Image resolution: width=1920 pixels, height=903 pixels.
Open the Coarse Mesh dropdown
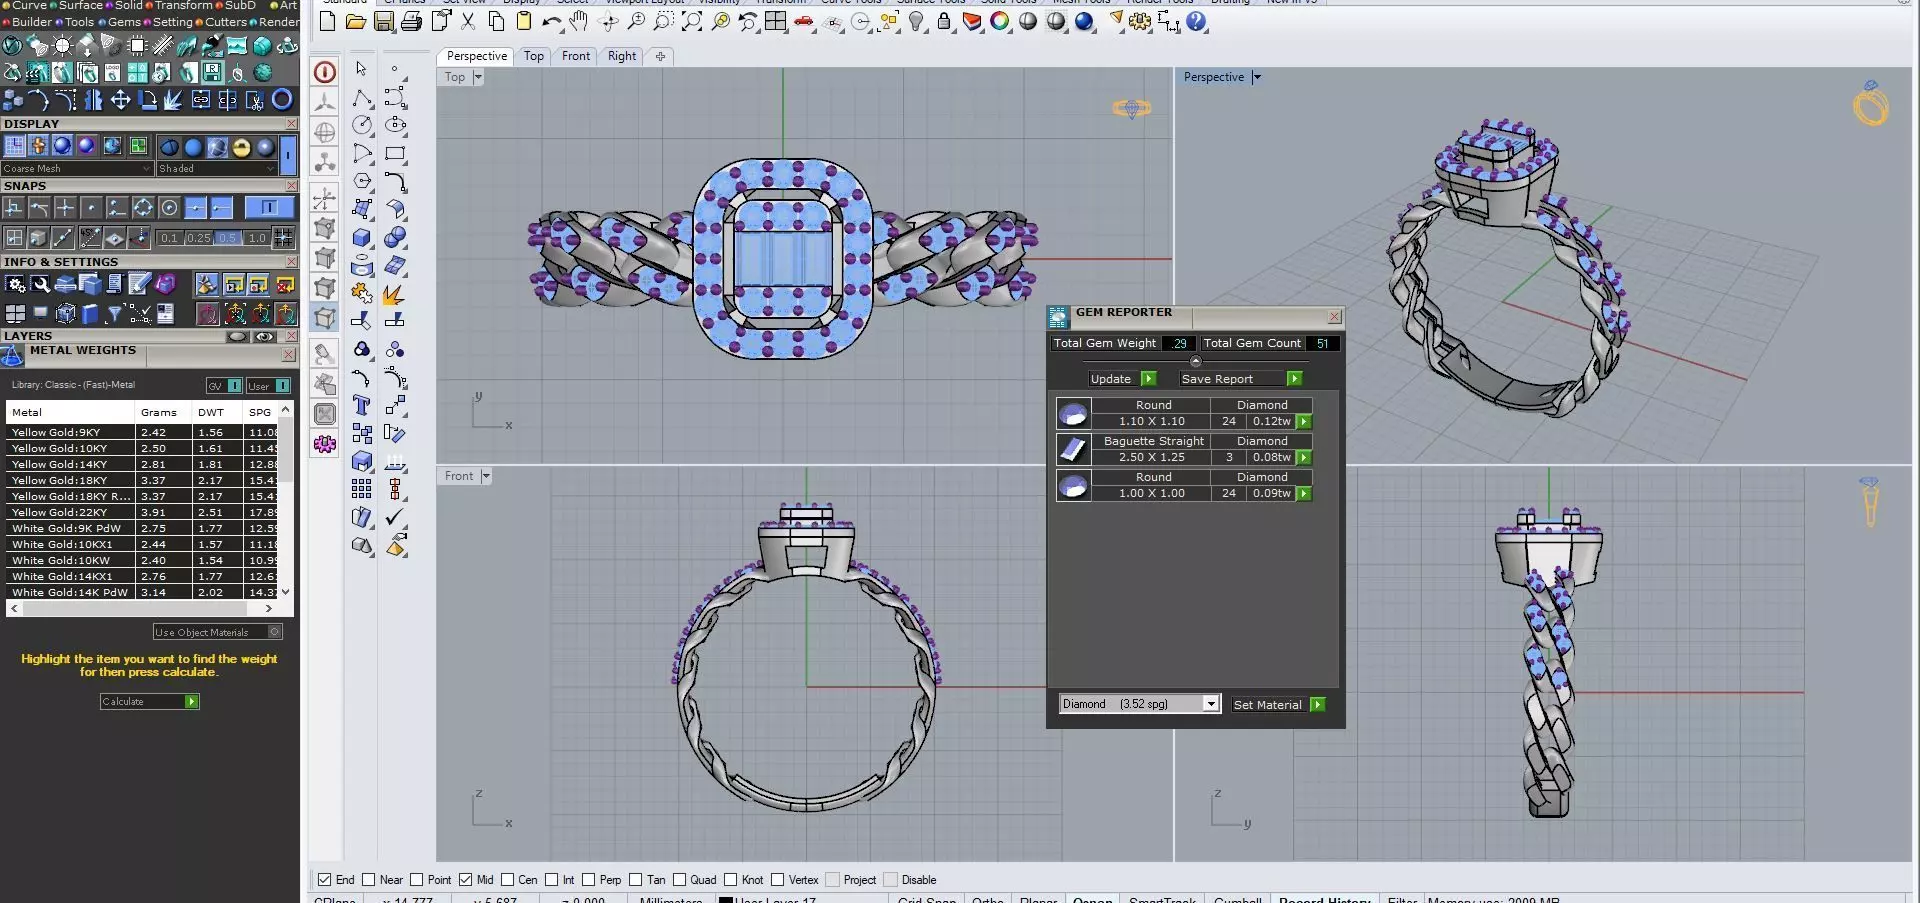point(77,168)
